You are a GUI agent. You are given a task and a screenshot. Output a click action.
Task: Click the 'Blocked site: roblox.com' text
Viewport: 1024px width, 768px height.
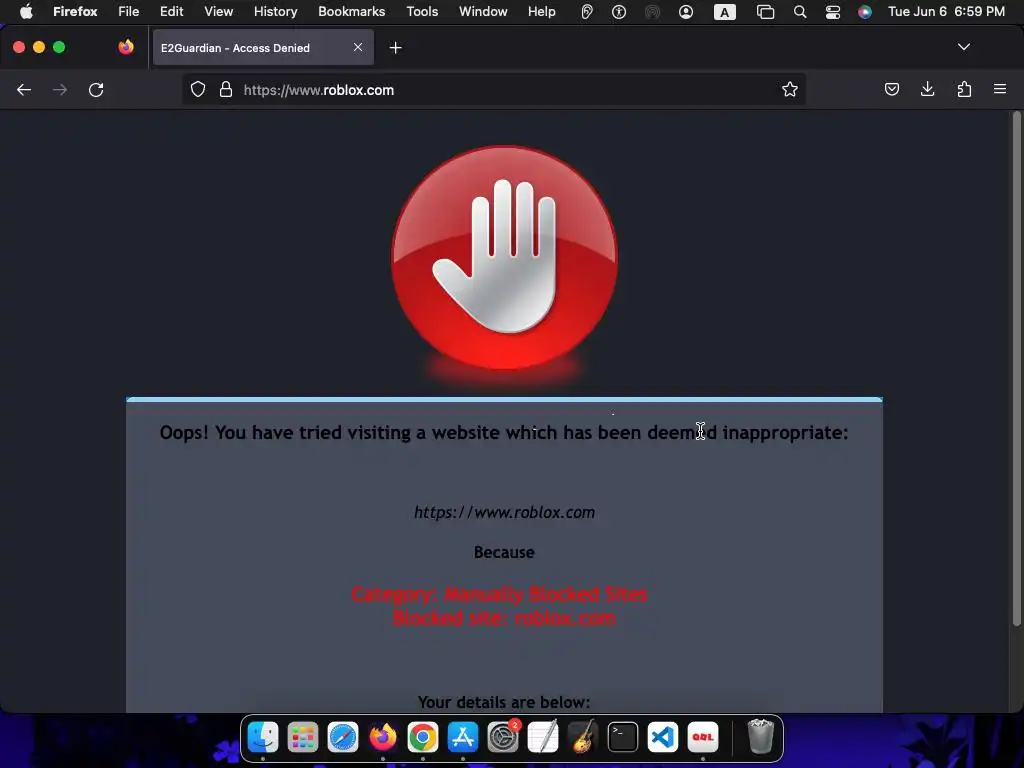[504, 618]
